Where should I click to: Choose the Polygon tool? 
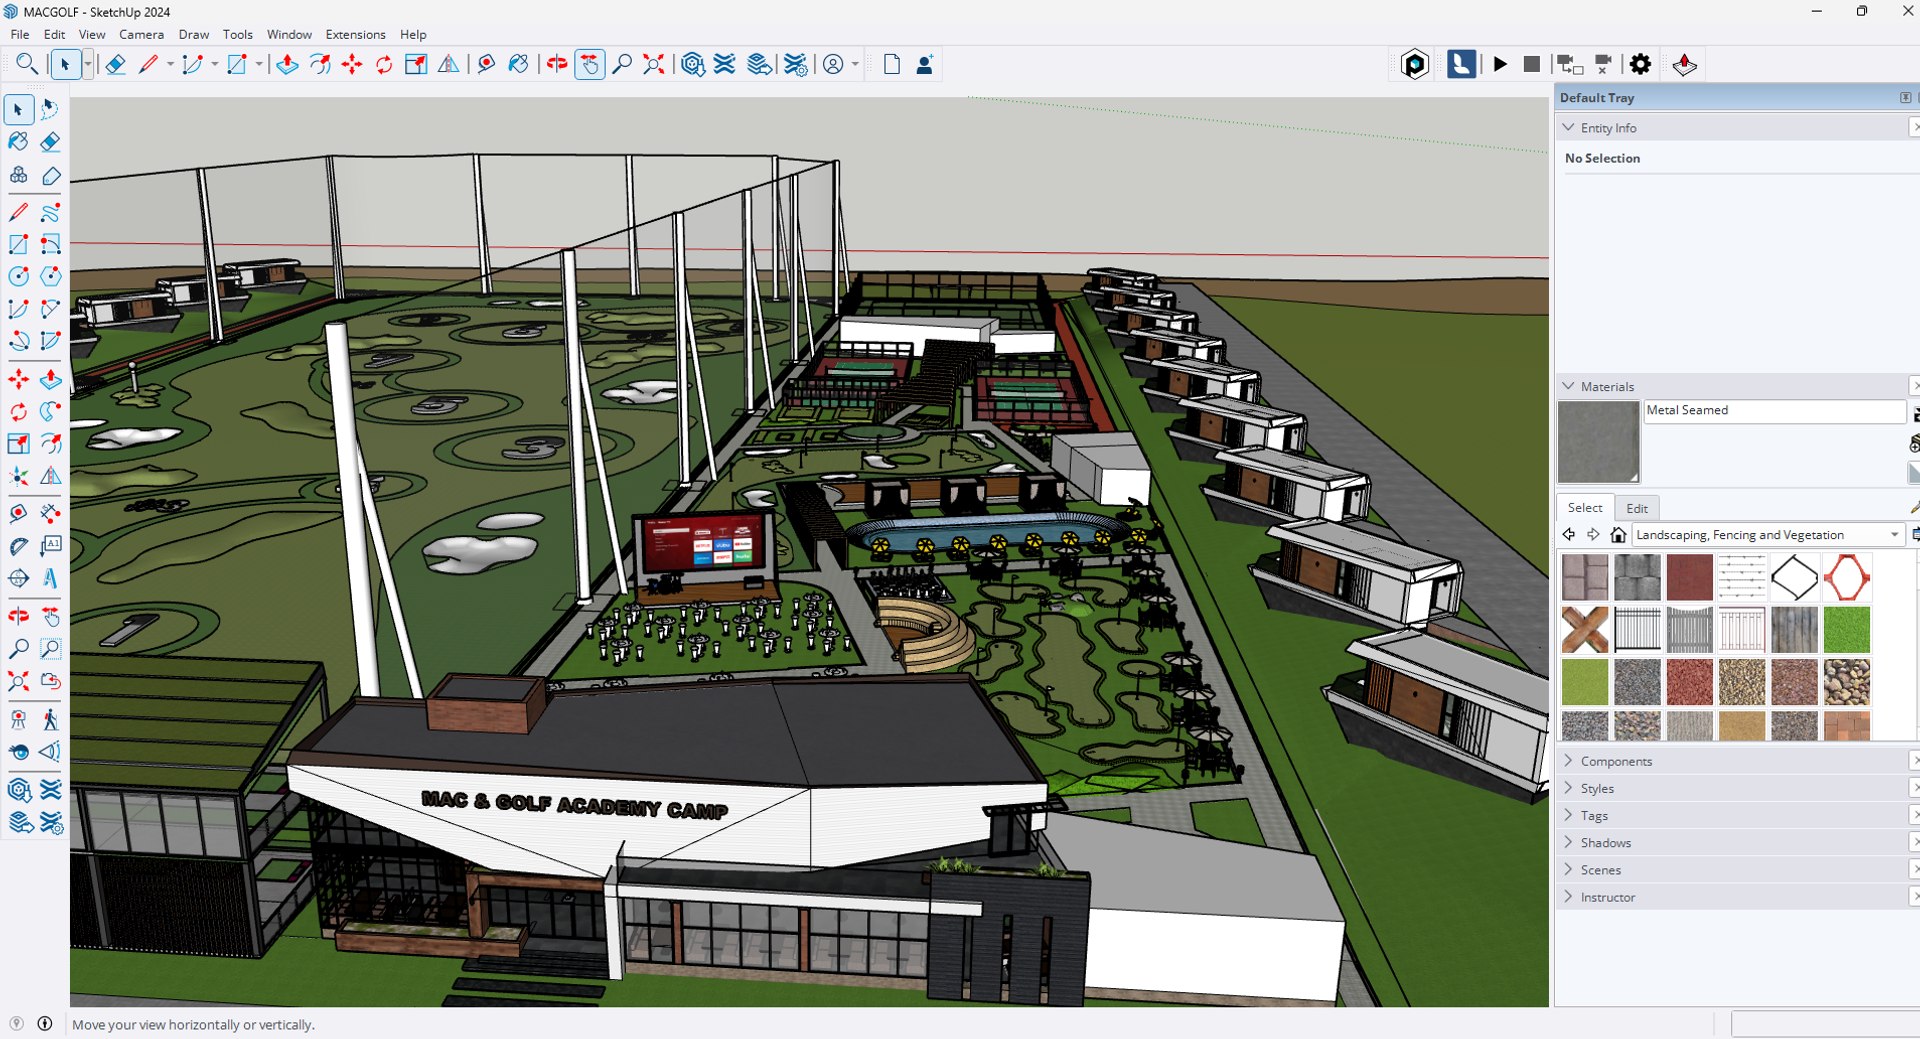click(x=50, y=277)
